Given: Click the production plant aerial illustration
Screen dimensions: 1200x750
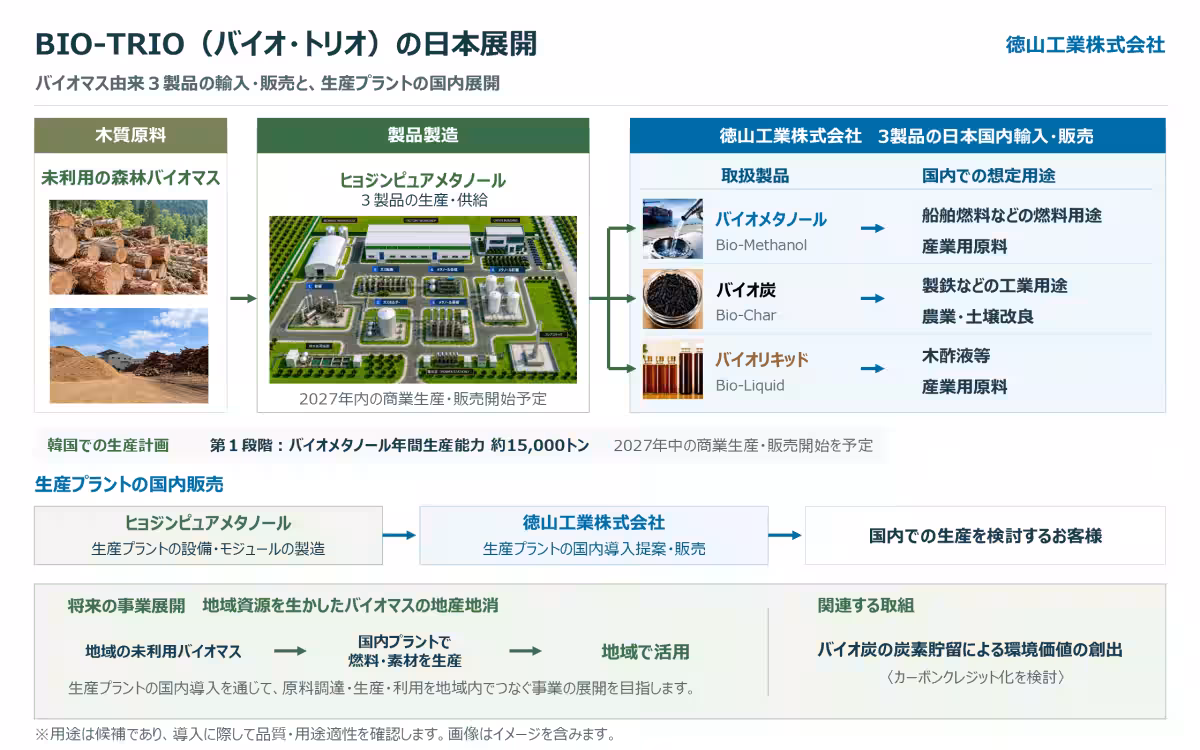Looking at the screenshot, I should click(x=423, y=299).
